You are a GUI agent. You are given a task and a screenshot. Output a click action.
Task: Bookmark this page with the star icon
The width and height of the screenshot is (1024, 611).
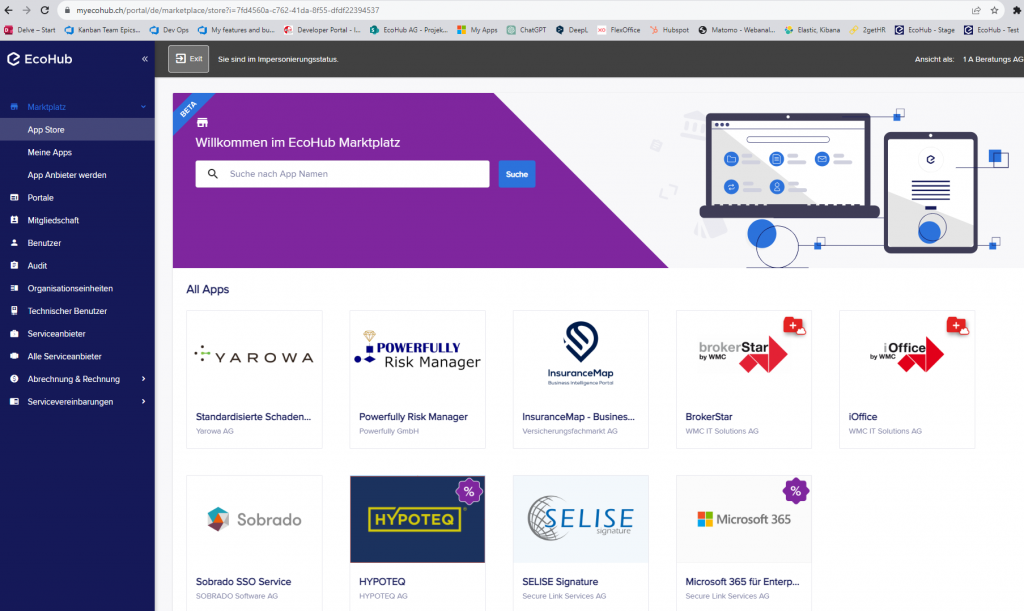click(995, 10)
